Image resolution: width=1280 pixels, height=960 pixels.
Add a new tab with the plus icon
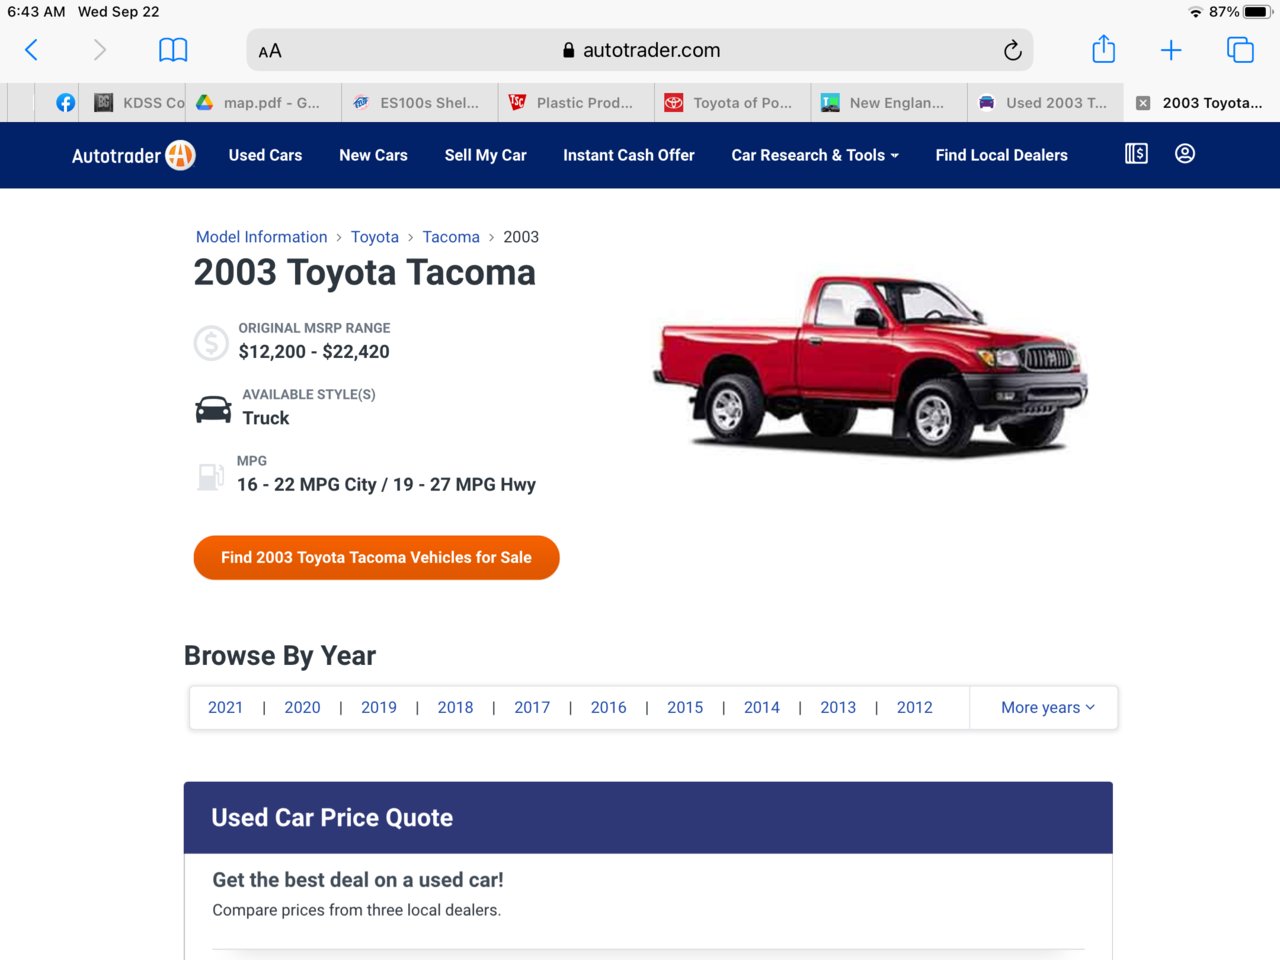coord(1171,50)
